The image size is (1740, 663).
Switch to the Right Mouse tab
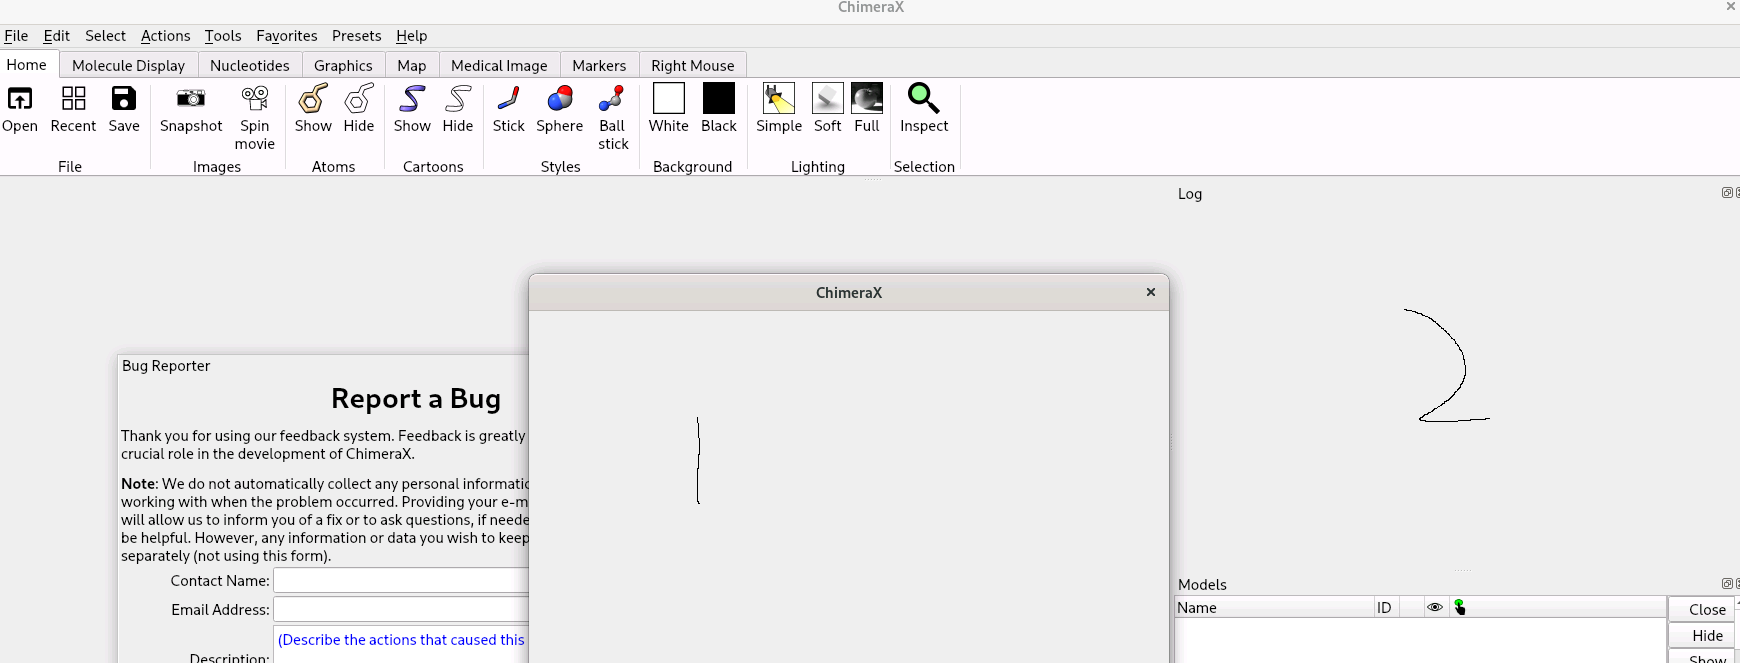(x=692, y=66)
